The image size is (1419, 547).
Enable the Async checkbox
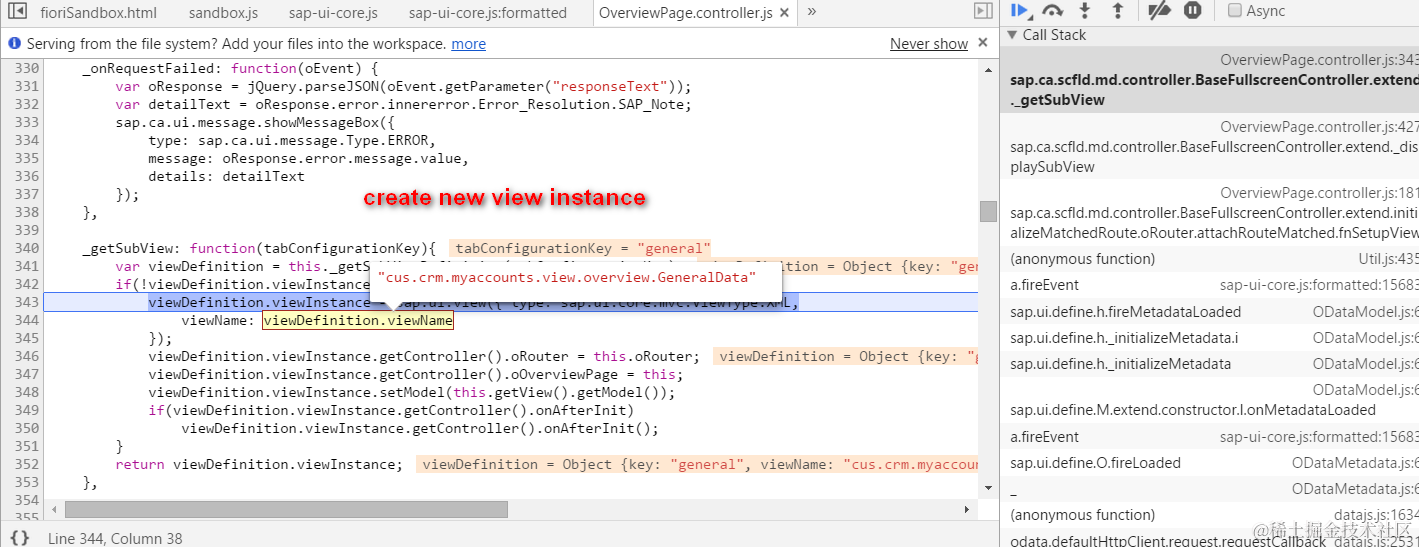pyautogui.click(x=1235, y=11)
